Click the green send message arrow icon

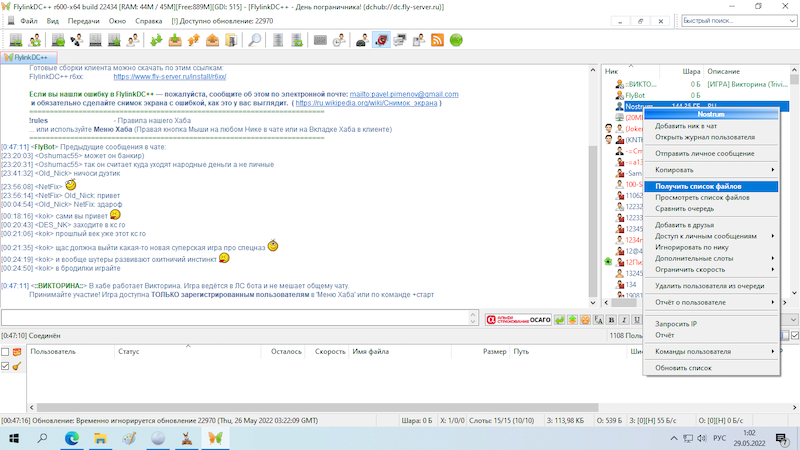click(562, 319)
